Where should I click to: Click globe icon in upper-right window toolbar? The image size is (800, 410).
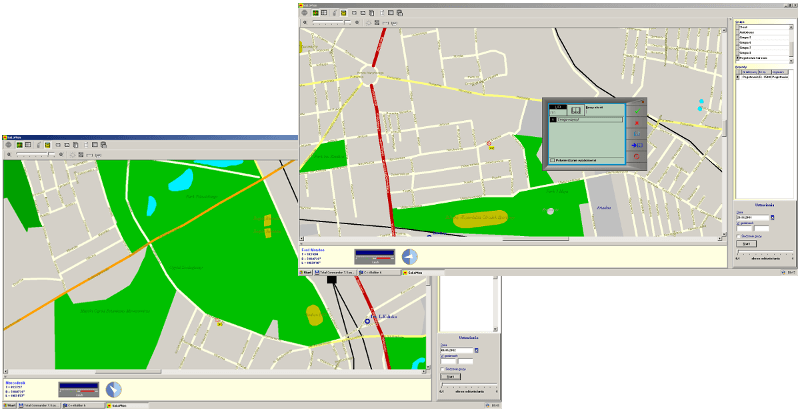click(x=304, y=13)
